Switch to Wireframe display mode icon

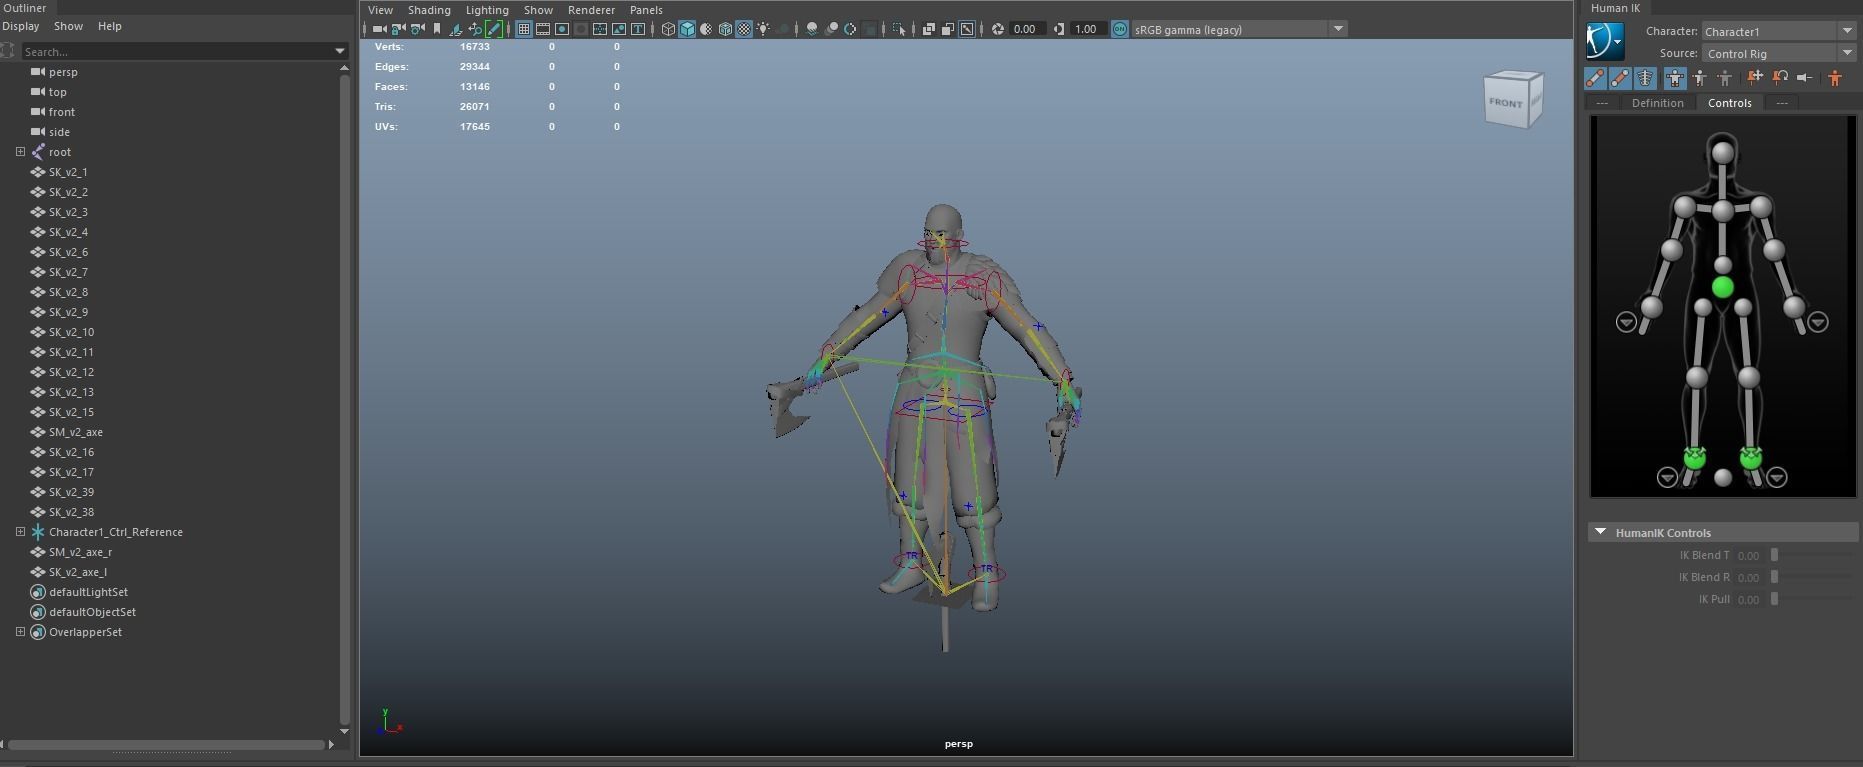click(x=668, y=29)
